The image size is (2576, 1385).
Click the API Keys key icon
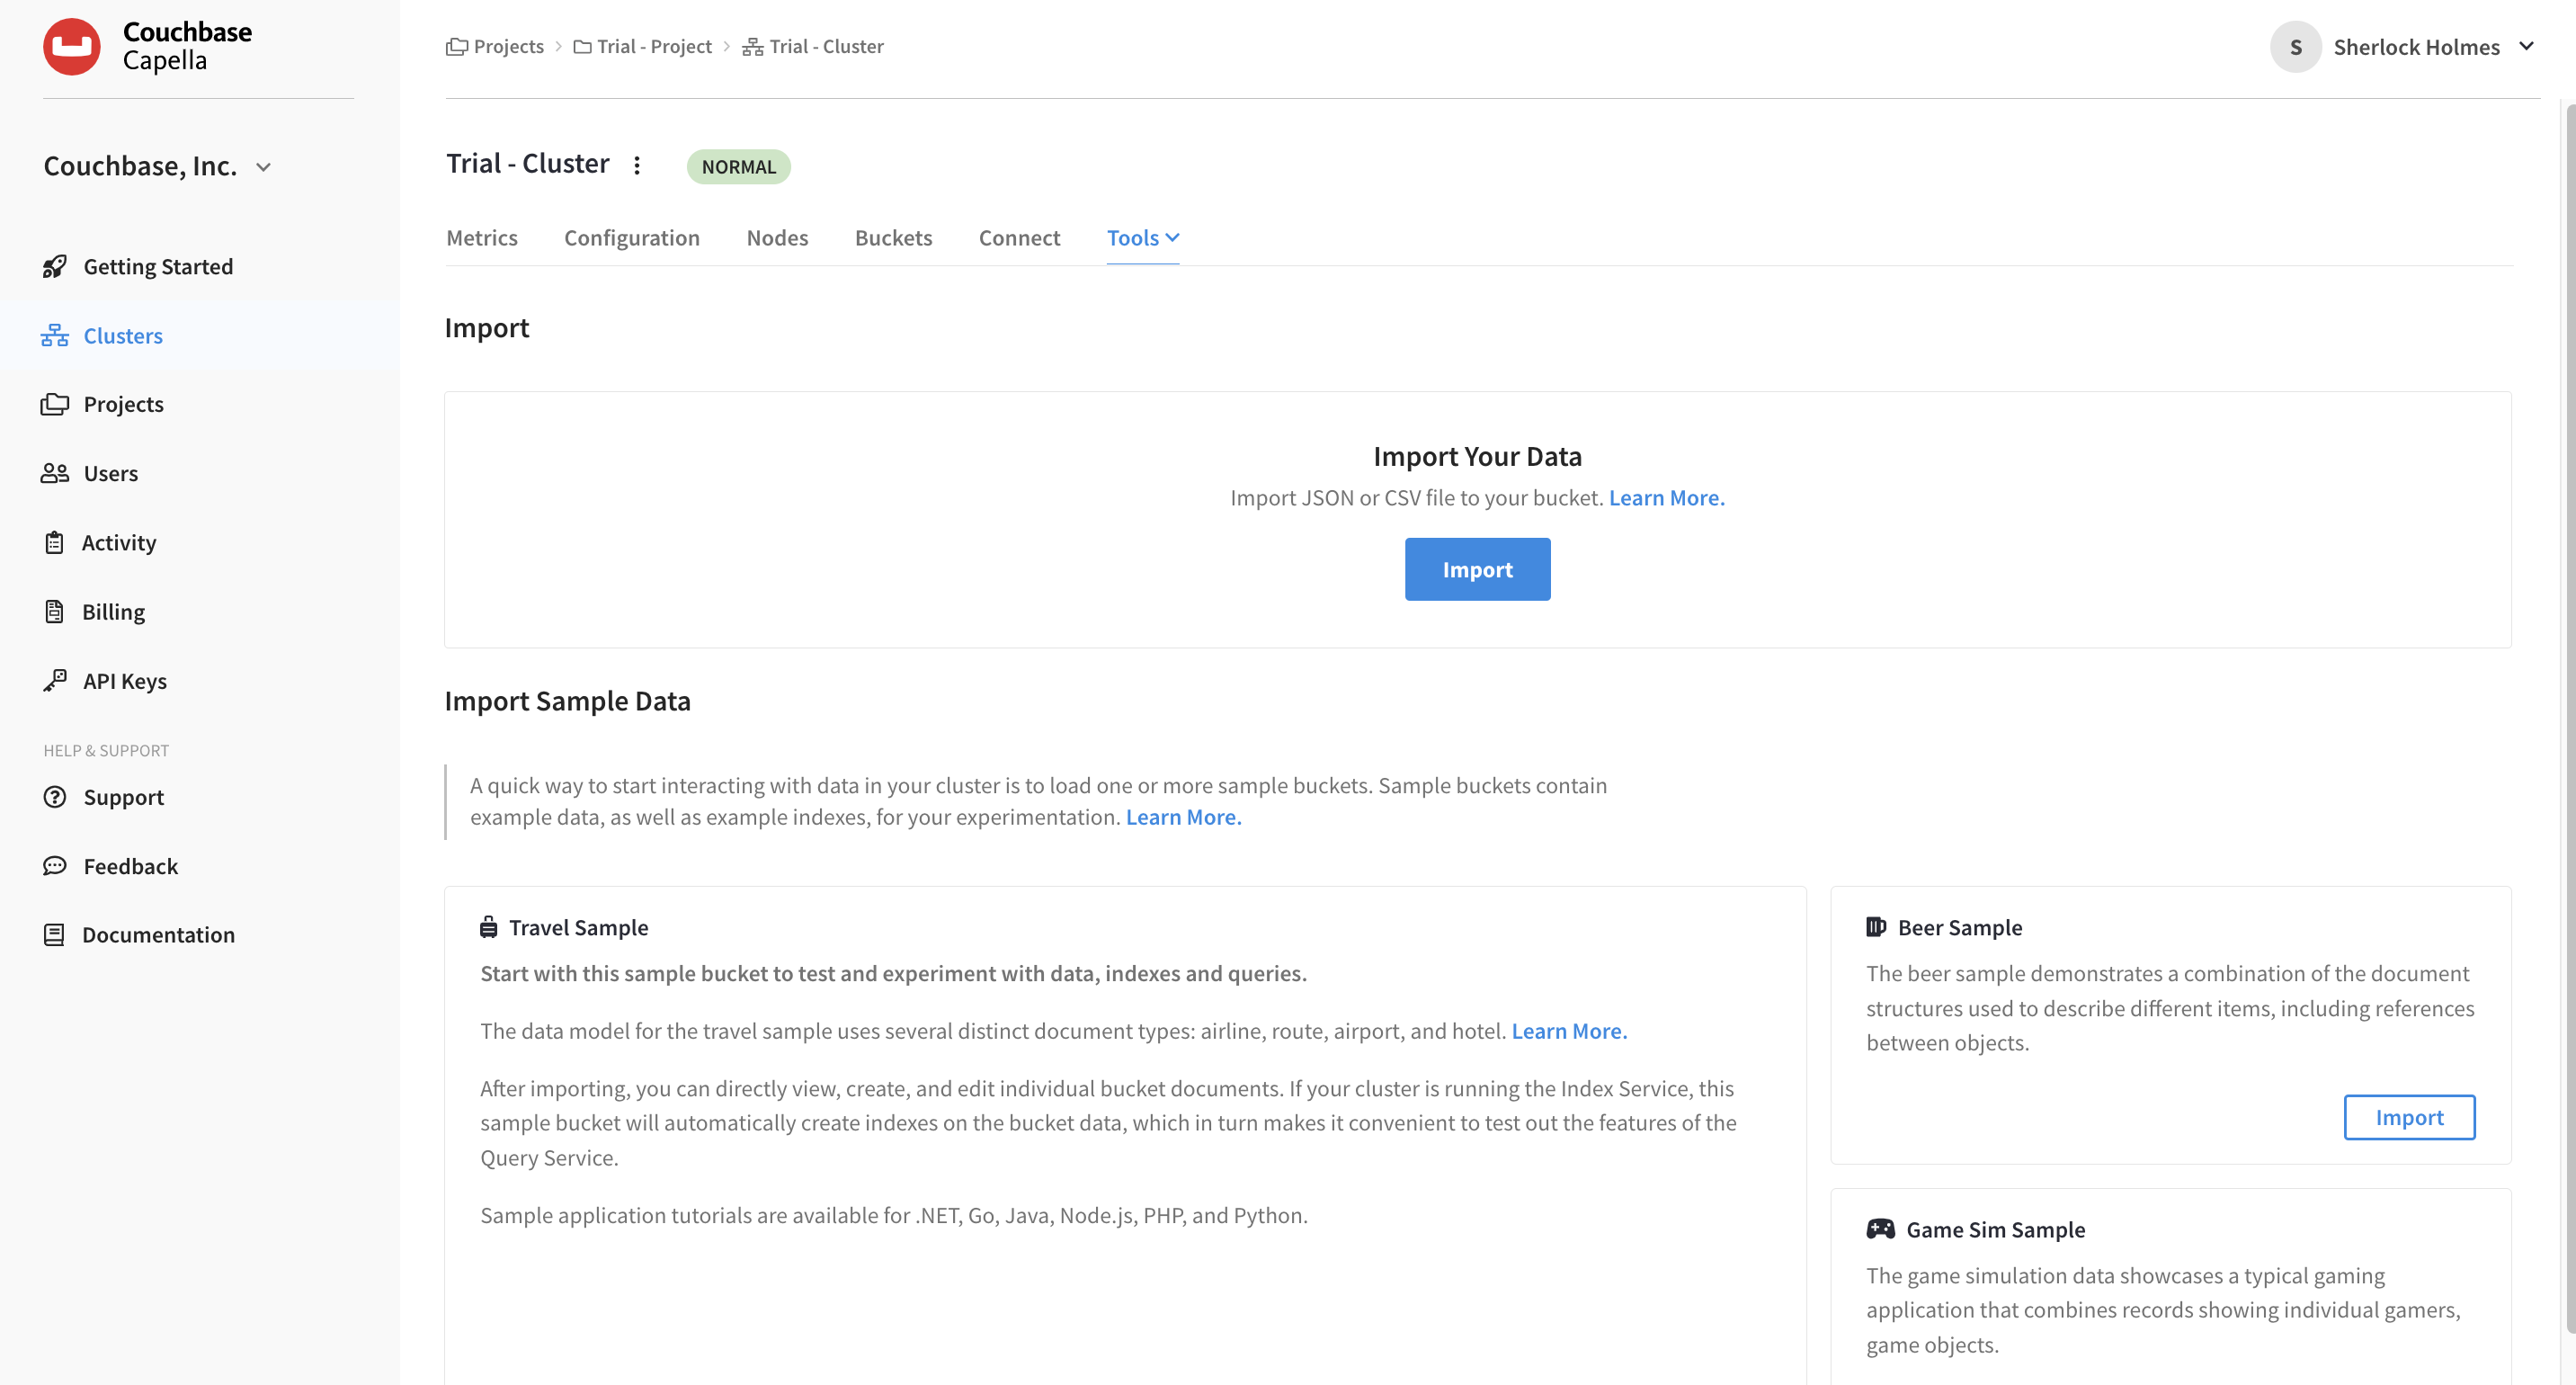[x=55, y=680]
